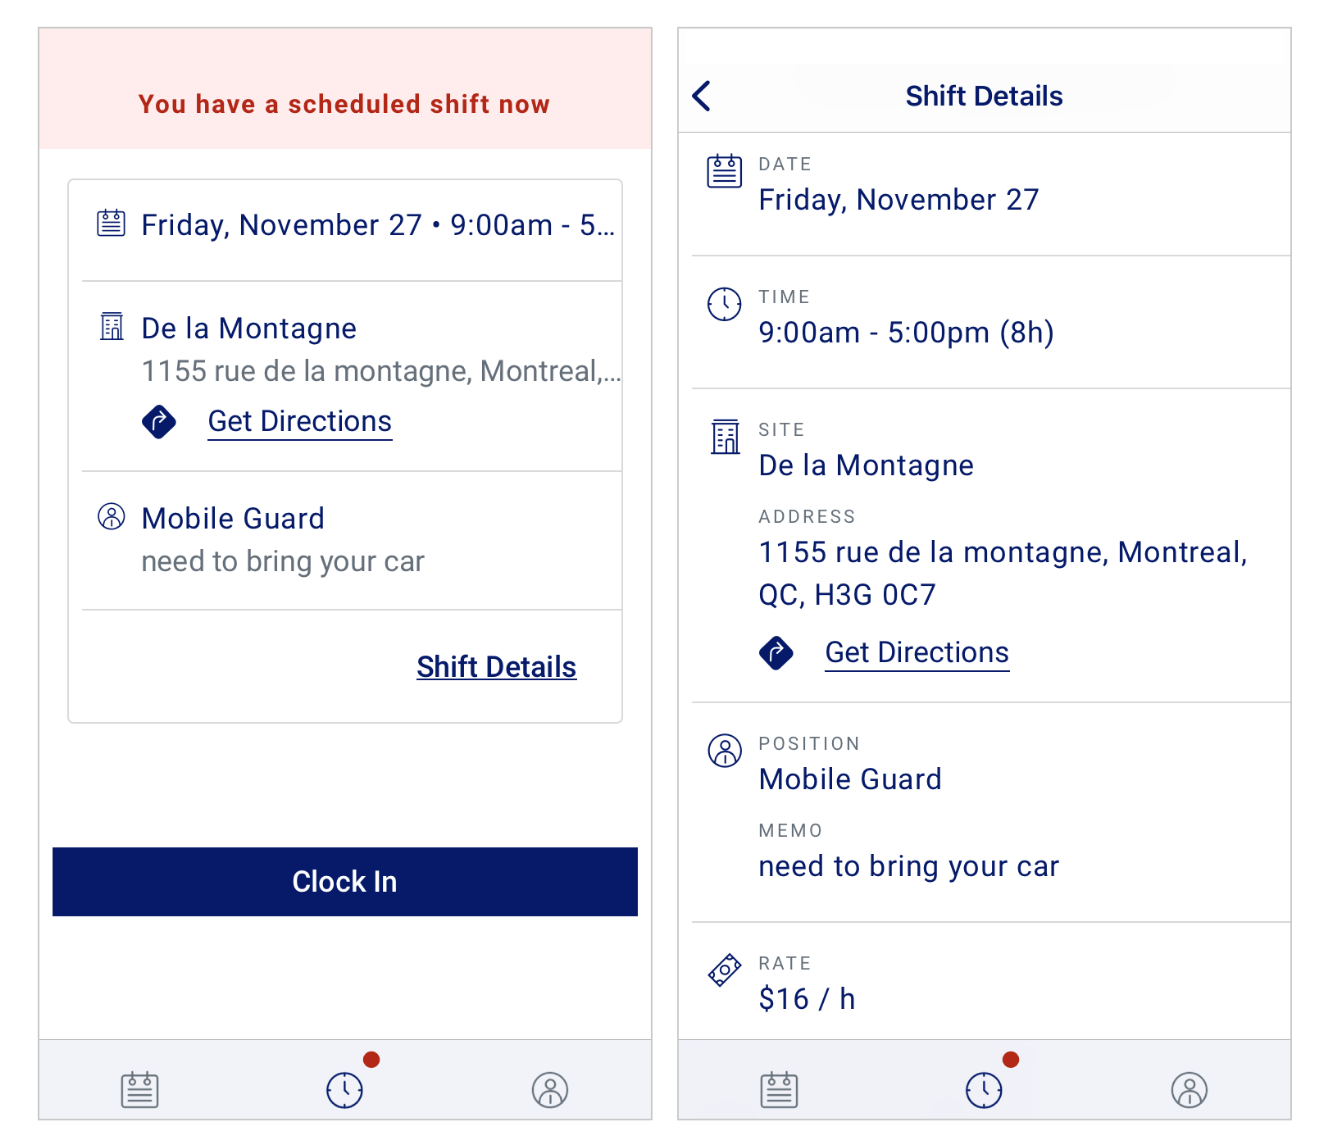Select the Get Directions diamond icon on left card
Image resolution: width=1326 pixels, height=1144 pixels.
pos(161,421)
